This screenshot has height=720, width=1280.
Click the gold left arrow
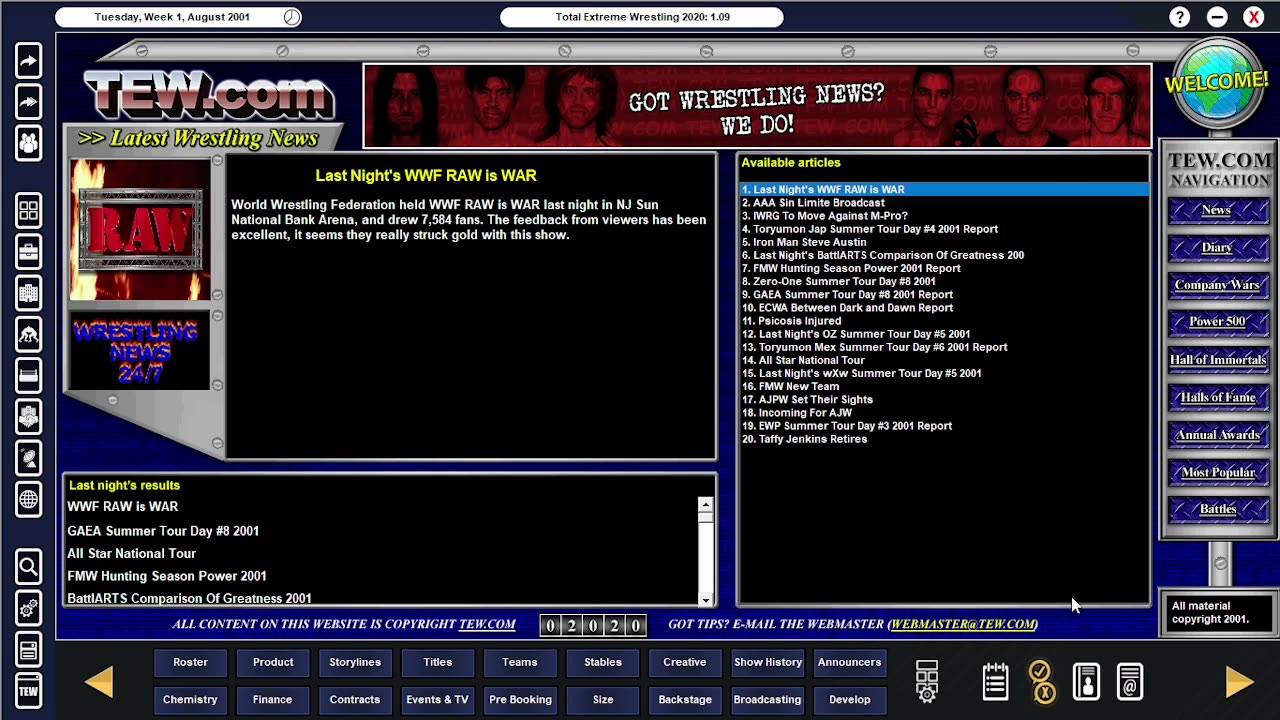coord(99,681)
